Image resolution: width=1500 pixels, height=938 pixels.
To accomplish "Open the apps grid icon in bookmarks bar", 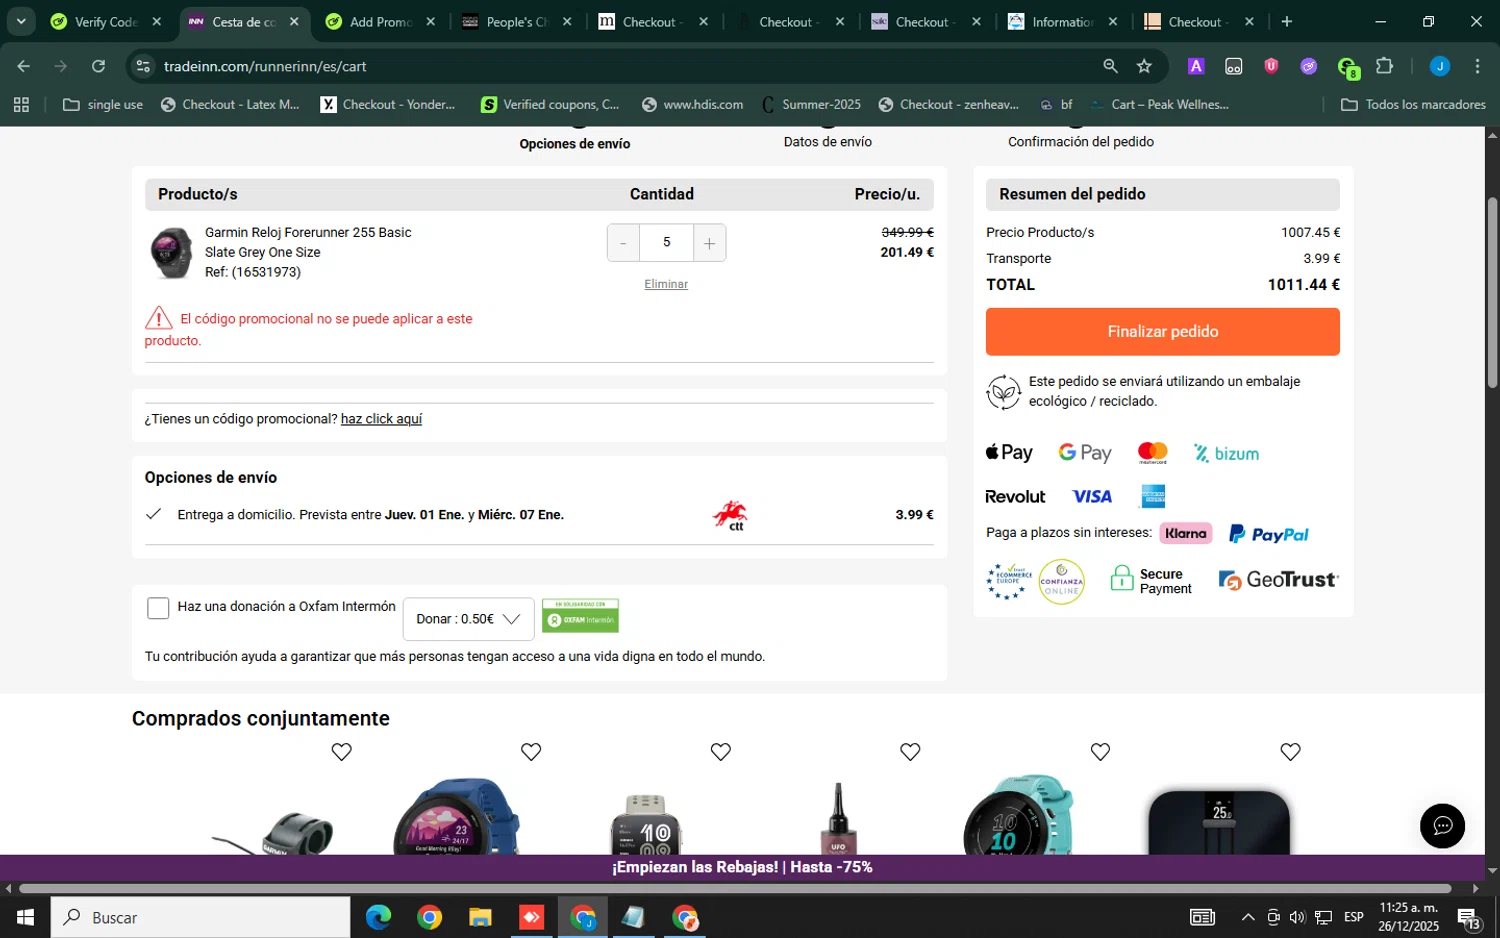I will click(x=21, y=104).
